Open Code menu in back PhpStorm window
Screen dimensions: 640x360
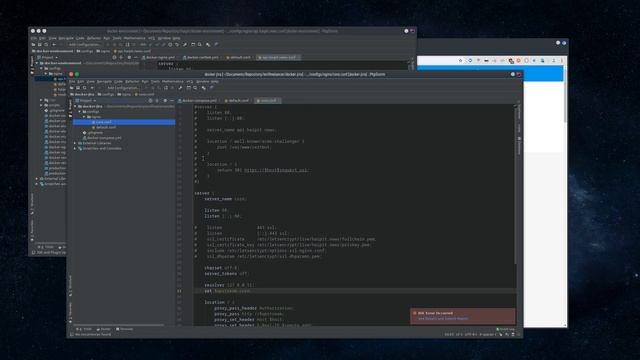[x=80, y=38]
